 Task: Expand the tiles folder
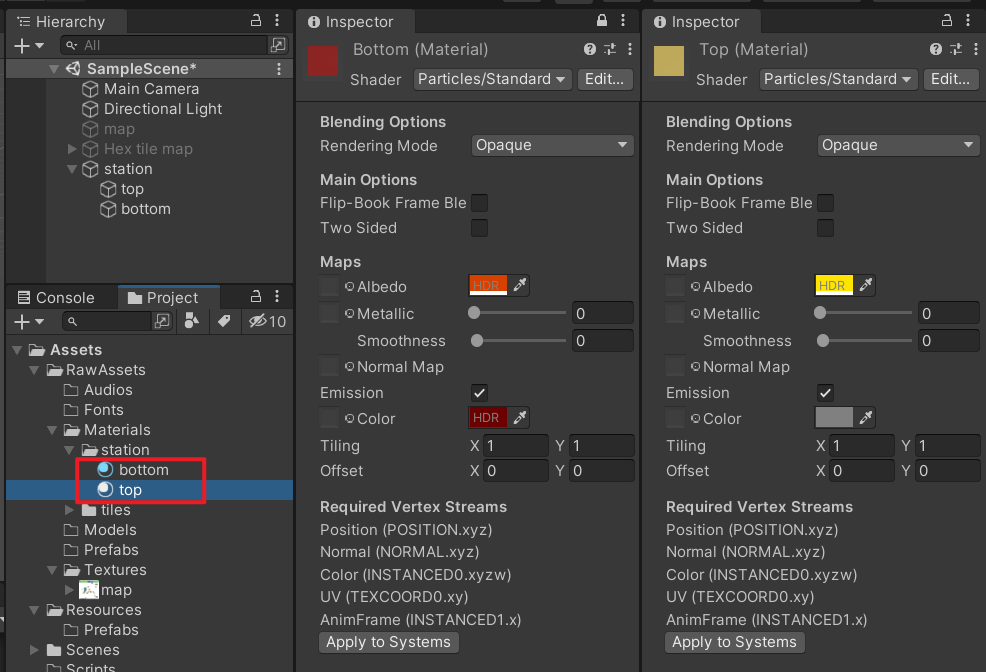(x=70, y=510)
